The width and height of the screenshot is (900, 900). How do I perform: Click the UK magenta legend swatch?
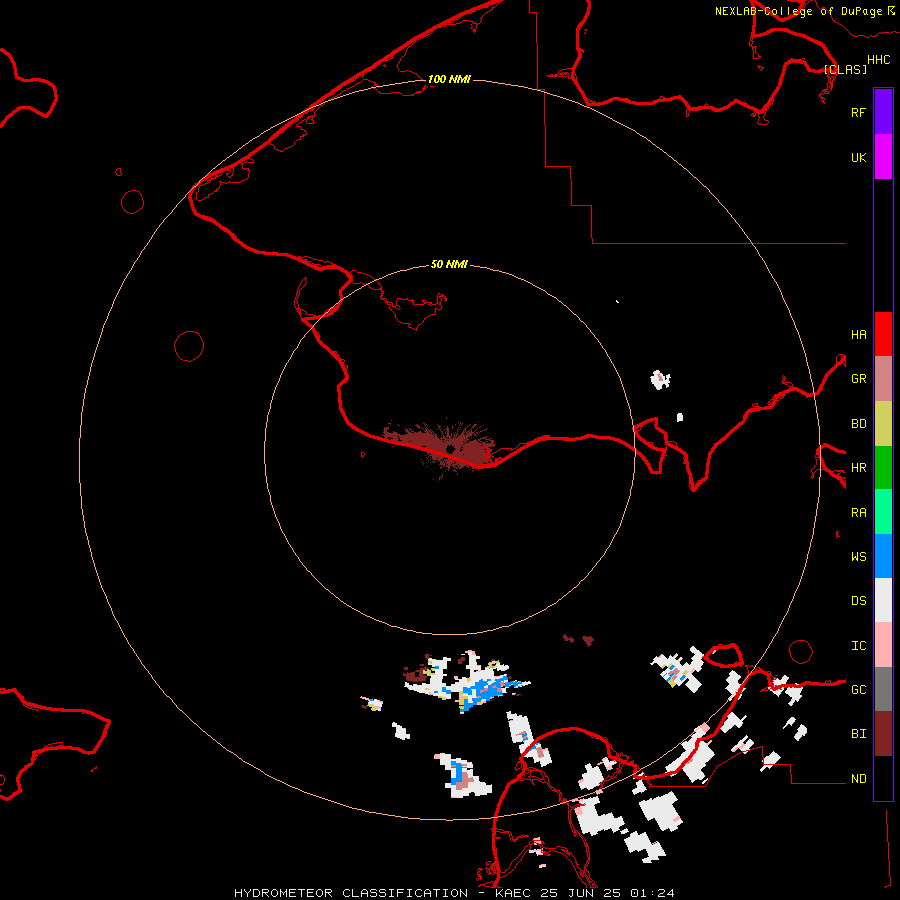coord(883,157)
